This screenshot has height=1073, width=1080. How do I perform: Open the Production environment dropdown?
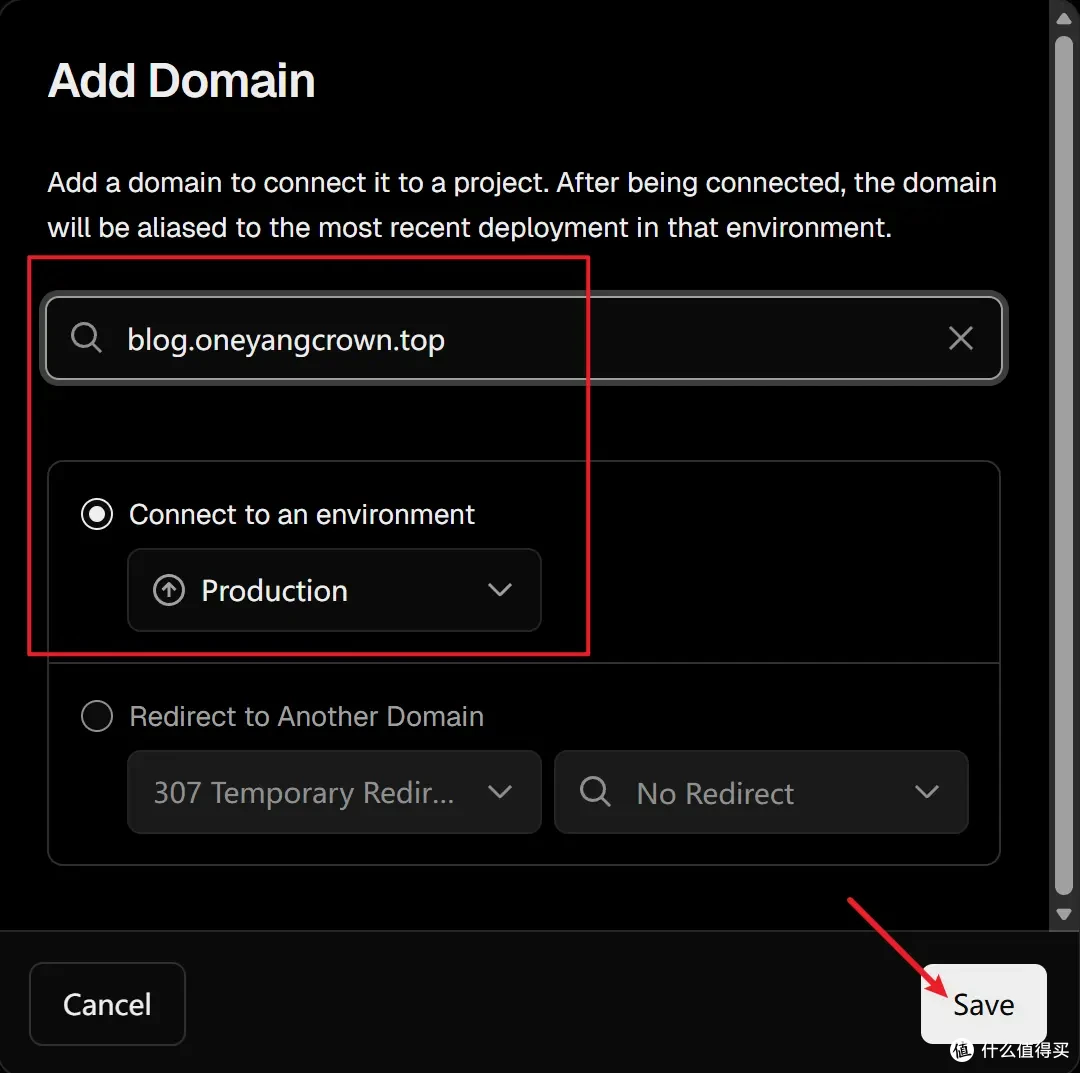coord(334,590)
